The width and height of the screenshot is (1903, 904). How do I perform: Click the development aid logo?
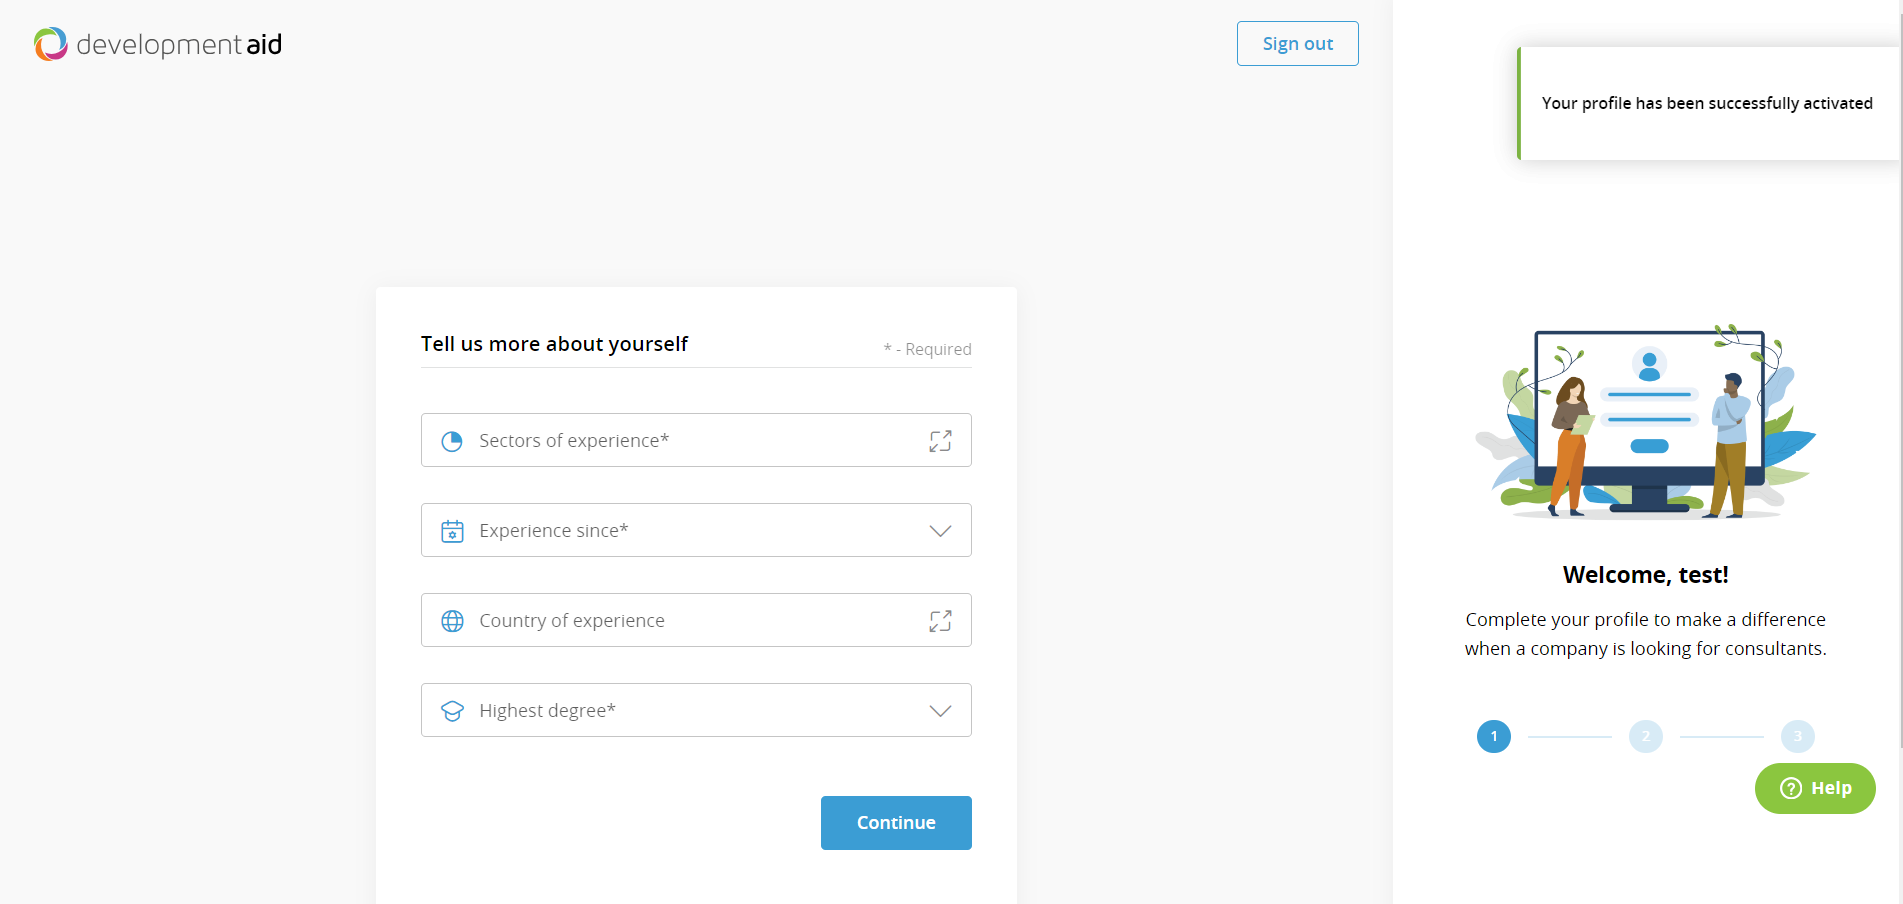click(156, 43)
